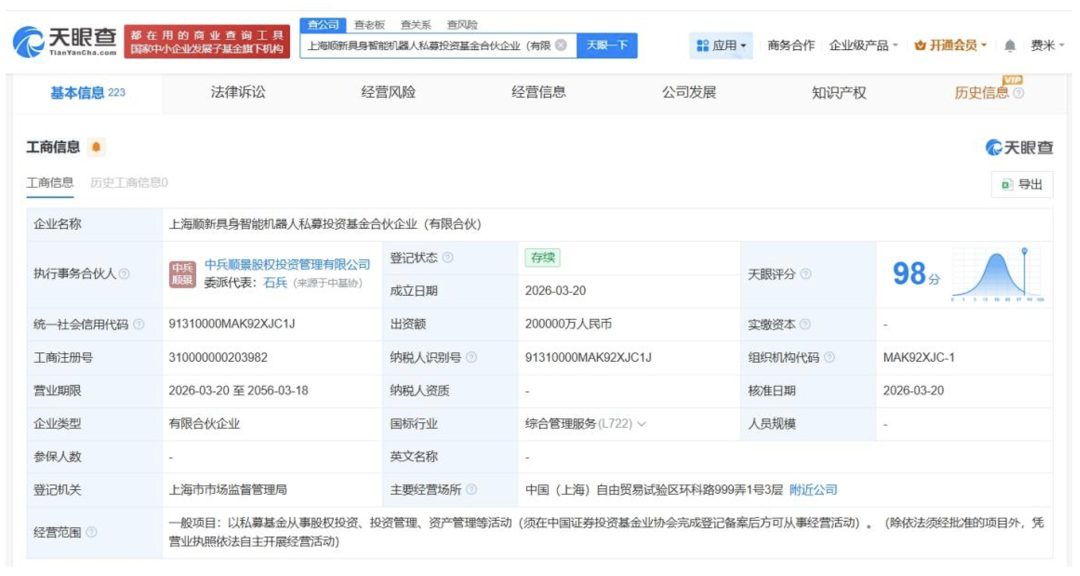Open 石兵 representative link

pyautogui.click(x=275, y=283)
